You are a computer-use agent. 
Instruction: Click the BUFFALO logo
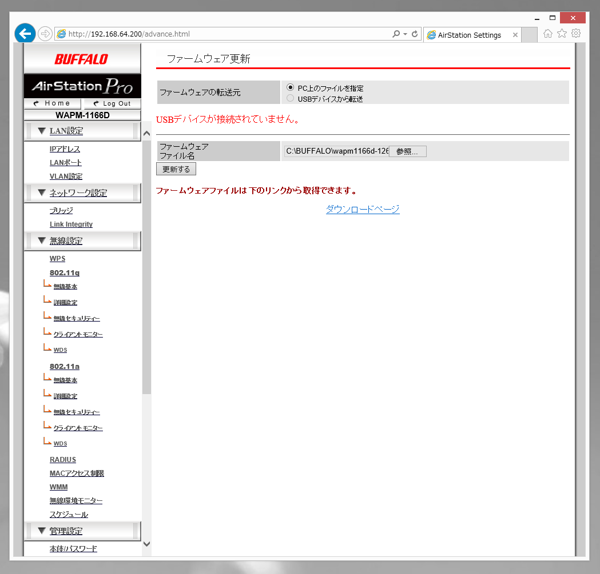(x=81, y=59)
